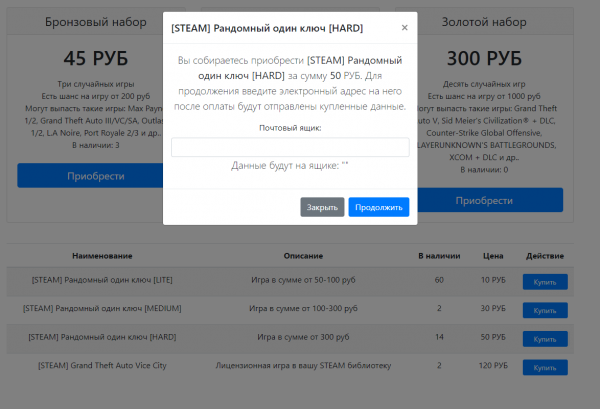This screenshot has height=409, width=600.
Task: Close the purchase dialog with the X
Action: coord(404,28)
